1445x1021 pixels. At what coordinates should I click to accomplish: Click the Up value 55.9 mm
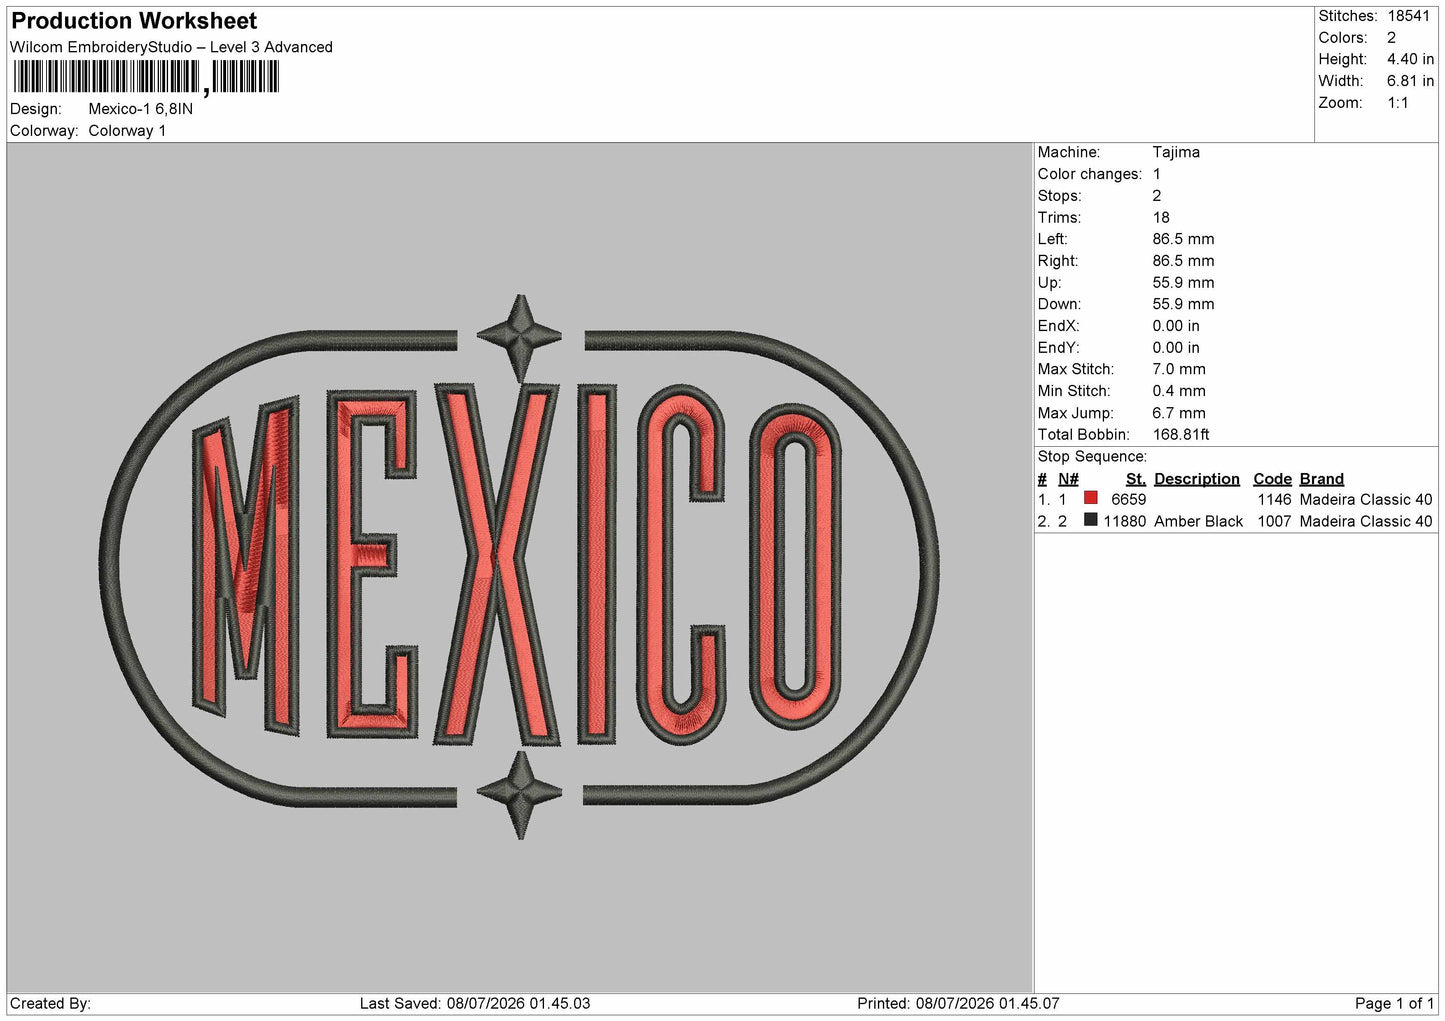tap(1183, 283)
